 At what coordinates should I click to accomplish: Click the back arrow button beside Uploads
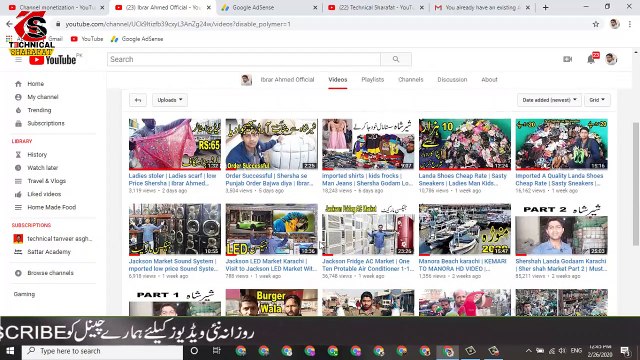click(x=138, y=100)
